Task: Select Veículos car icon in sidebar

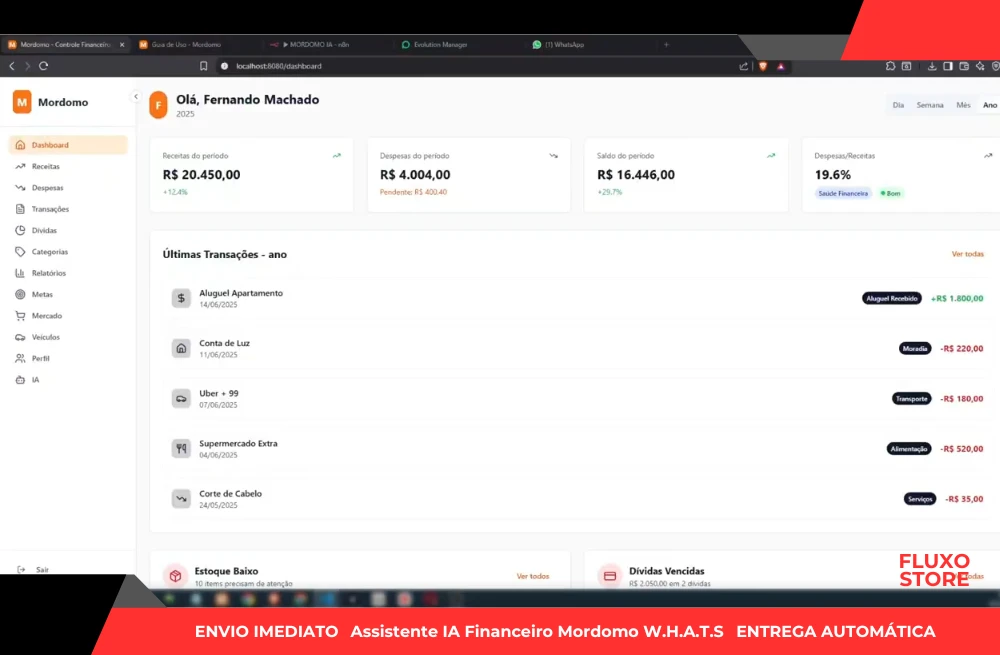Action: pyautogui.click(x=21, y=337)
